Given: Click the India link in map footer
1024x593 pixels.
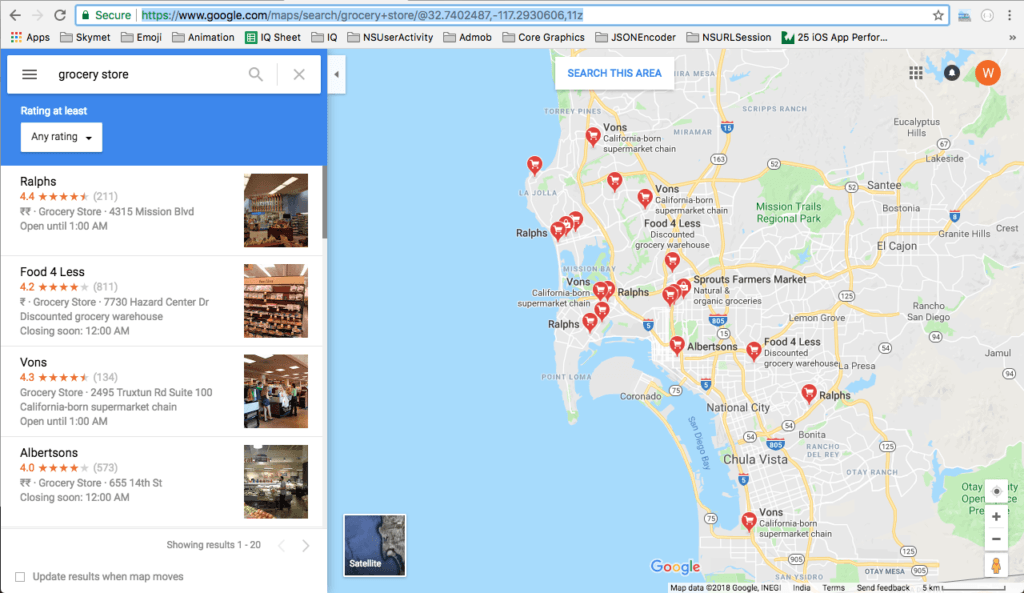Looking at the screenshot, I should [801, 588].
